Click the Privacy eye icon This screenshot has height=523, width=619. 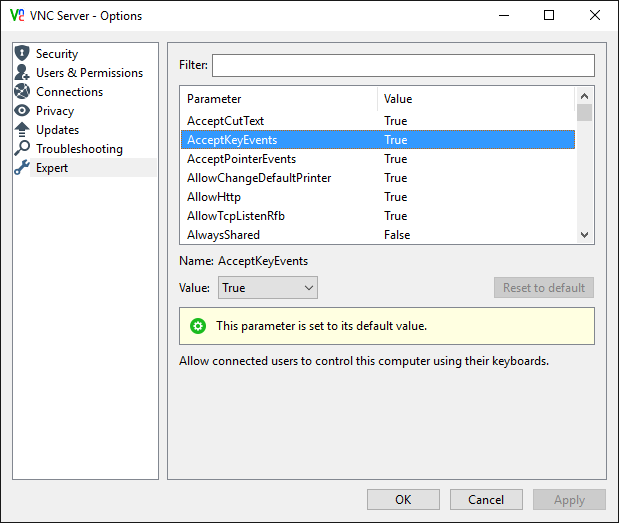[x=22, y=111]
